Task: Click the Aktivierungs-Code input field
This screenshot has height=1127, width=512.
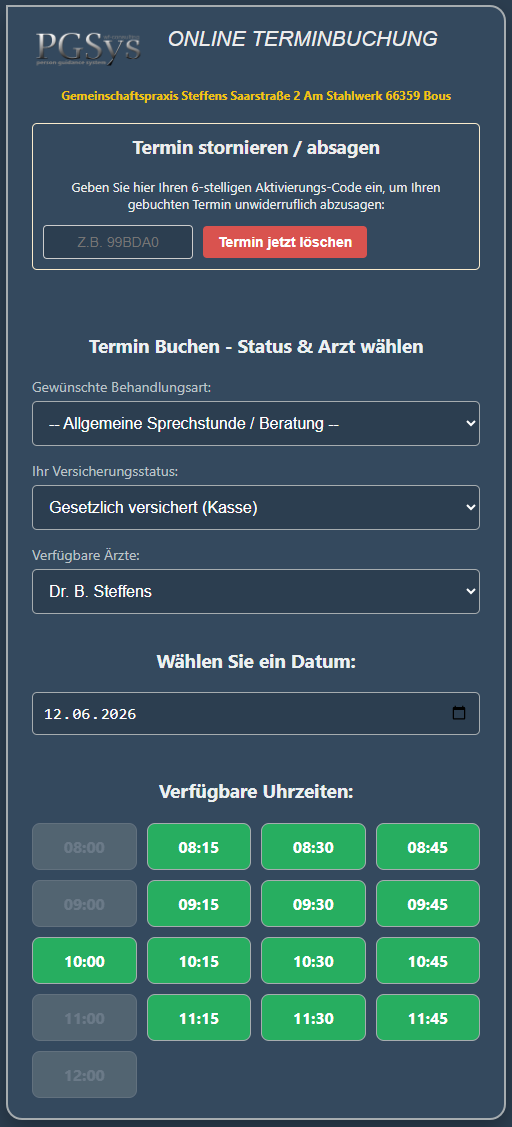Action: [x=118, y=242]
